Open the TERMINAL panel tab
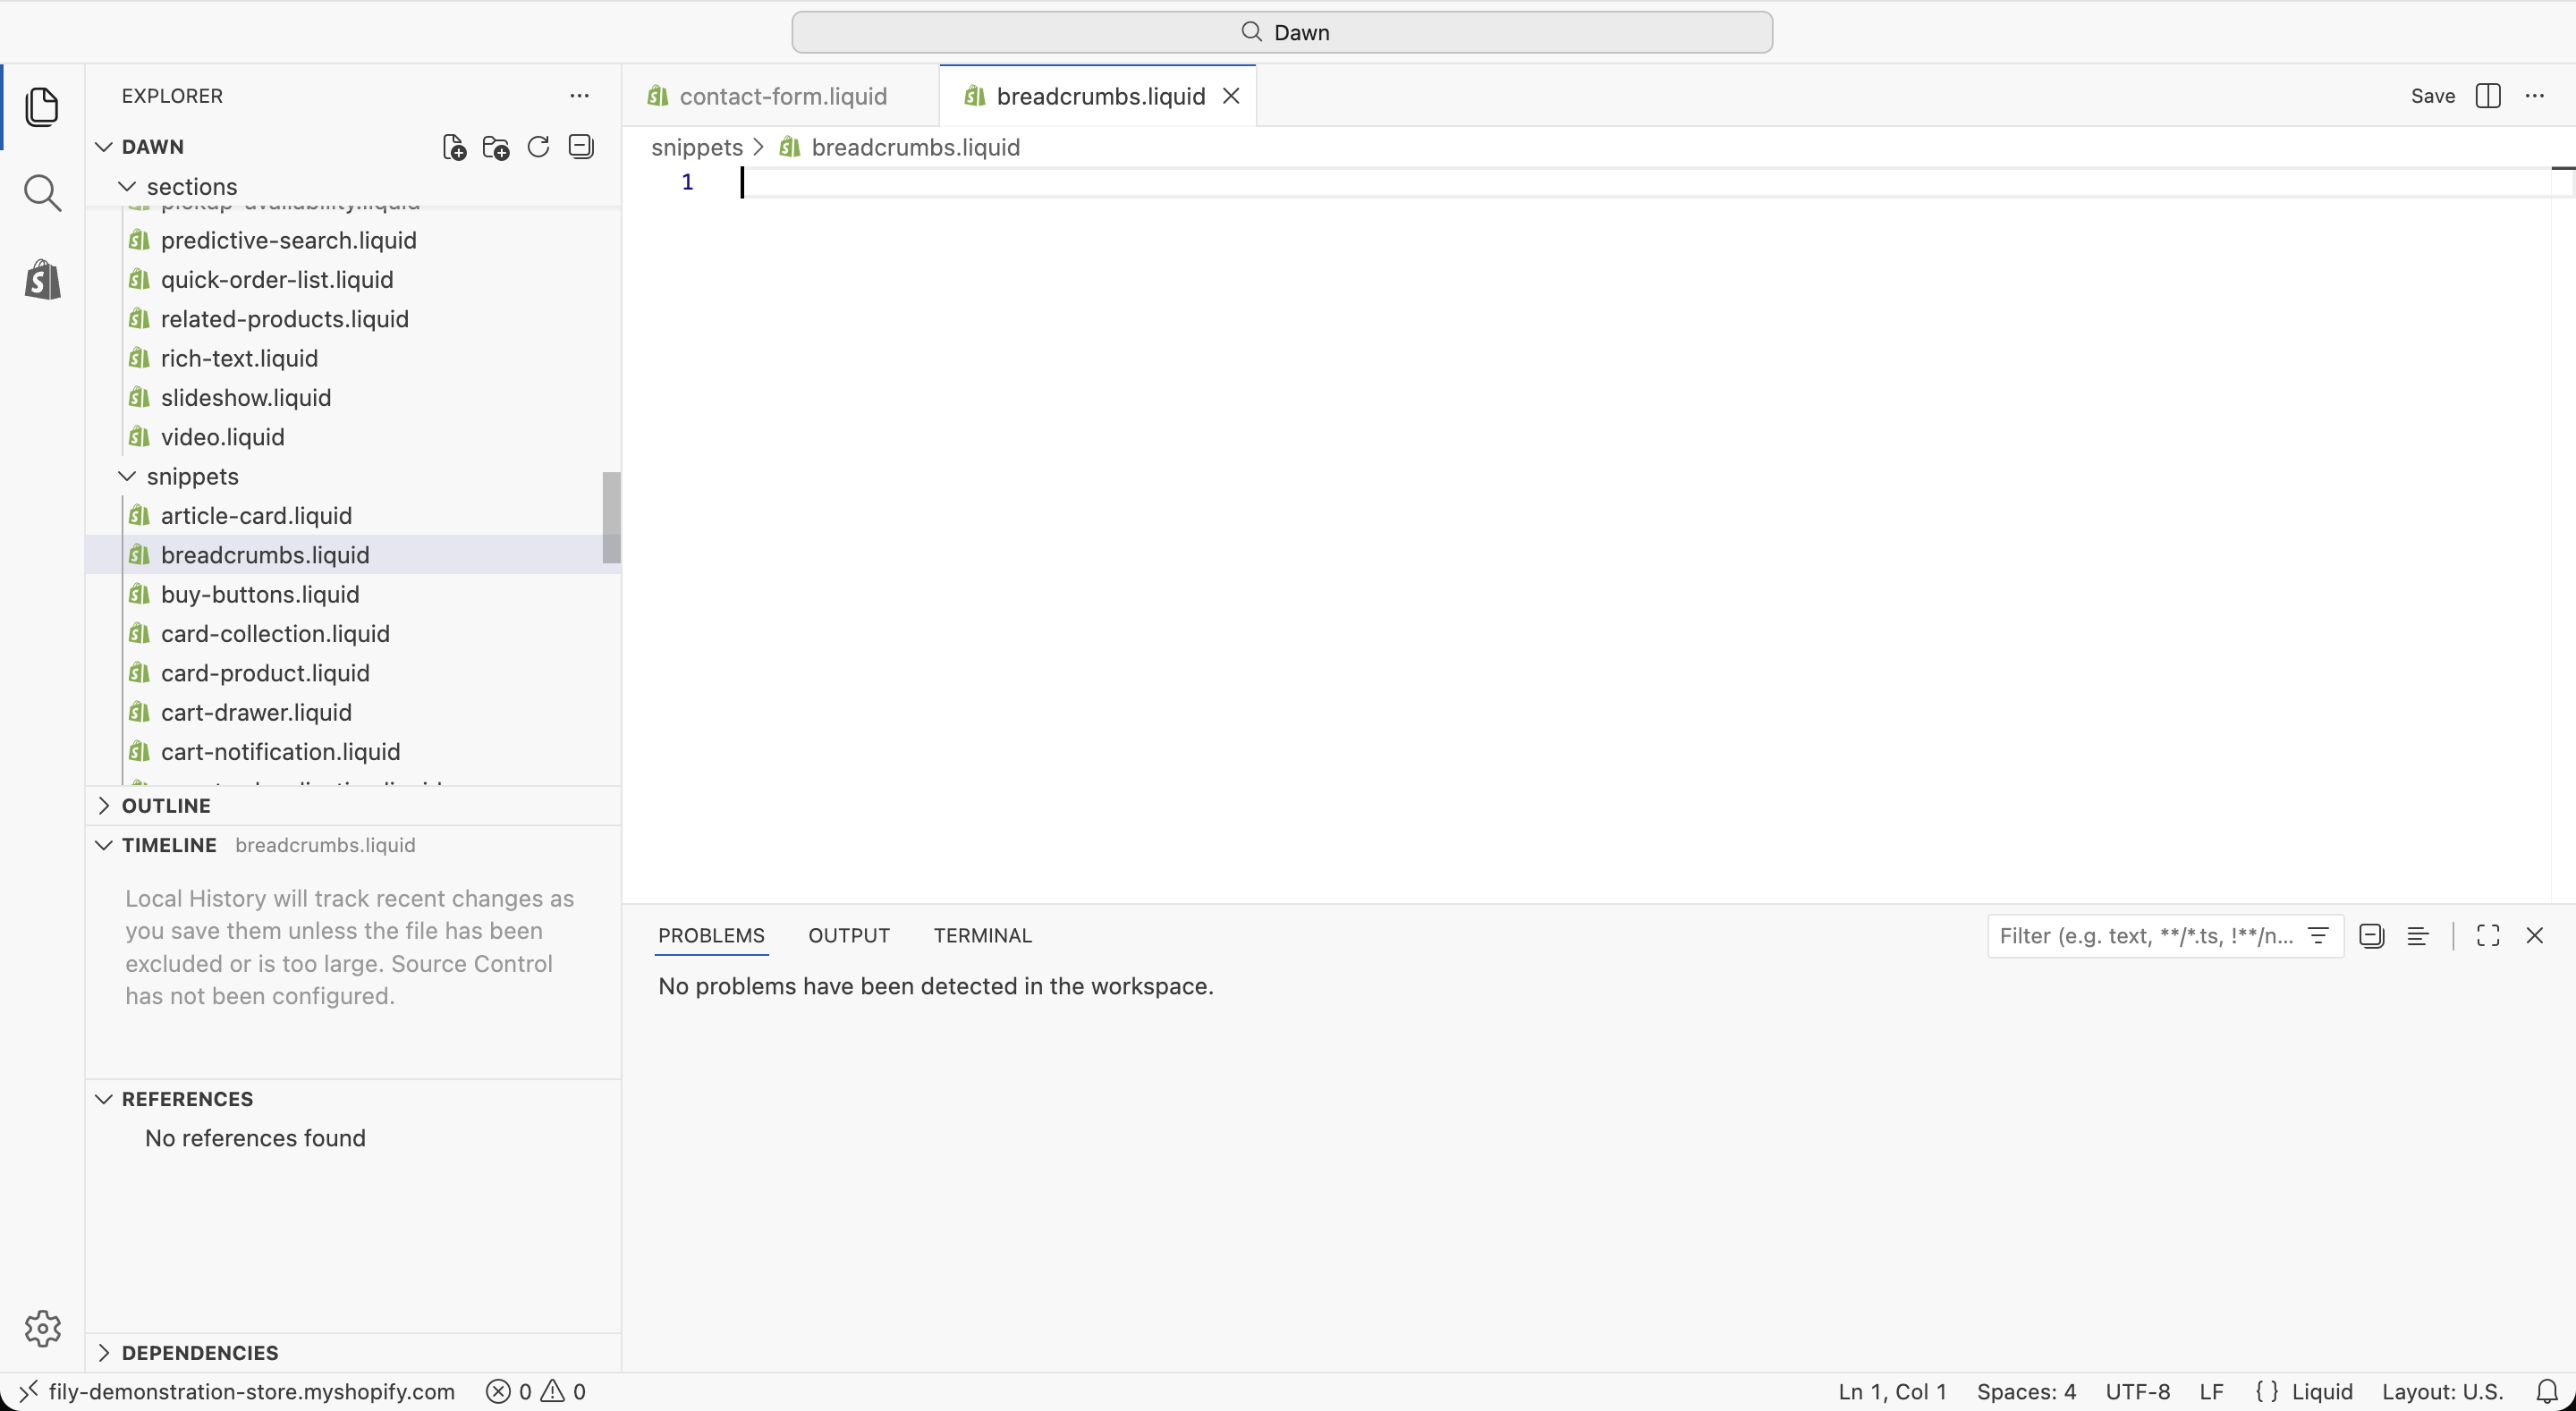The height and width of the screenshot is (1411, 2576). tap(982, 936)
